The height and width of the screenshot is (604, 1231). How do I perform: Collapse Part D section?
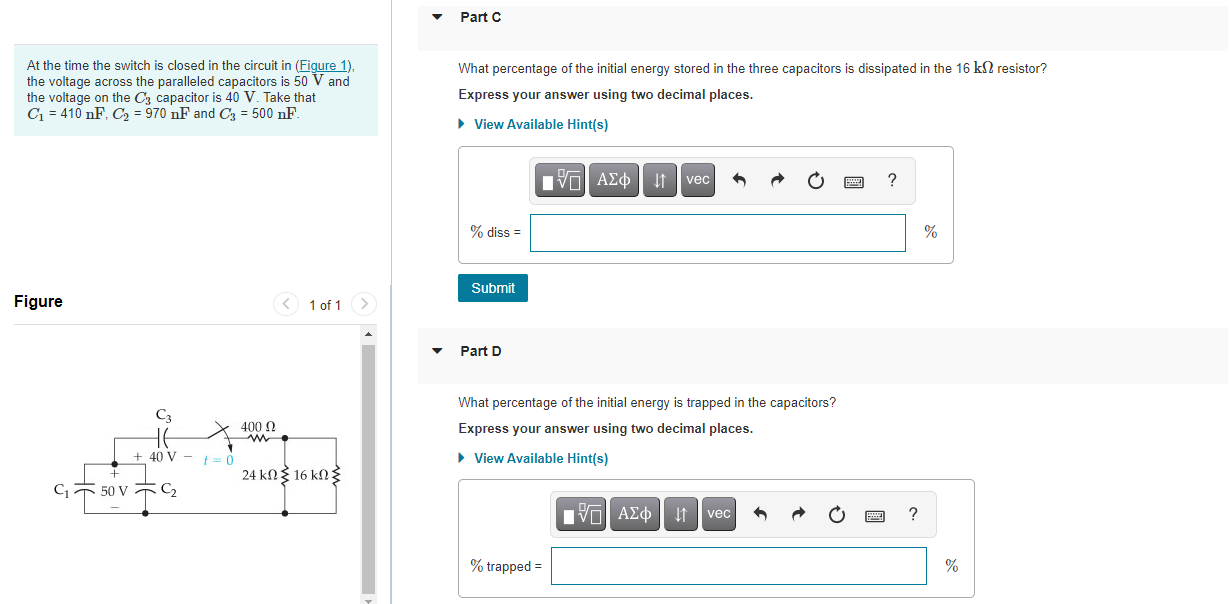point(437,351)
